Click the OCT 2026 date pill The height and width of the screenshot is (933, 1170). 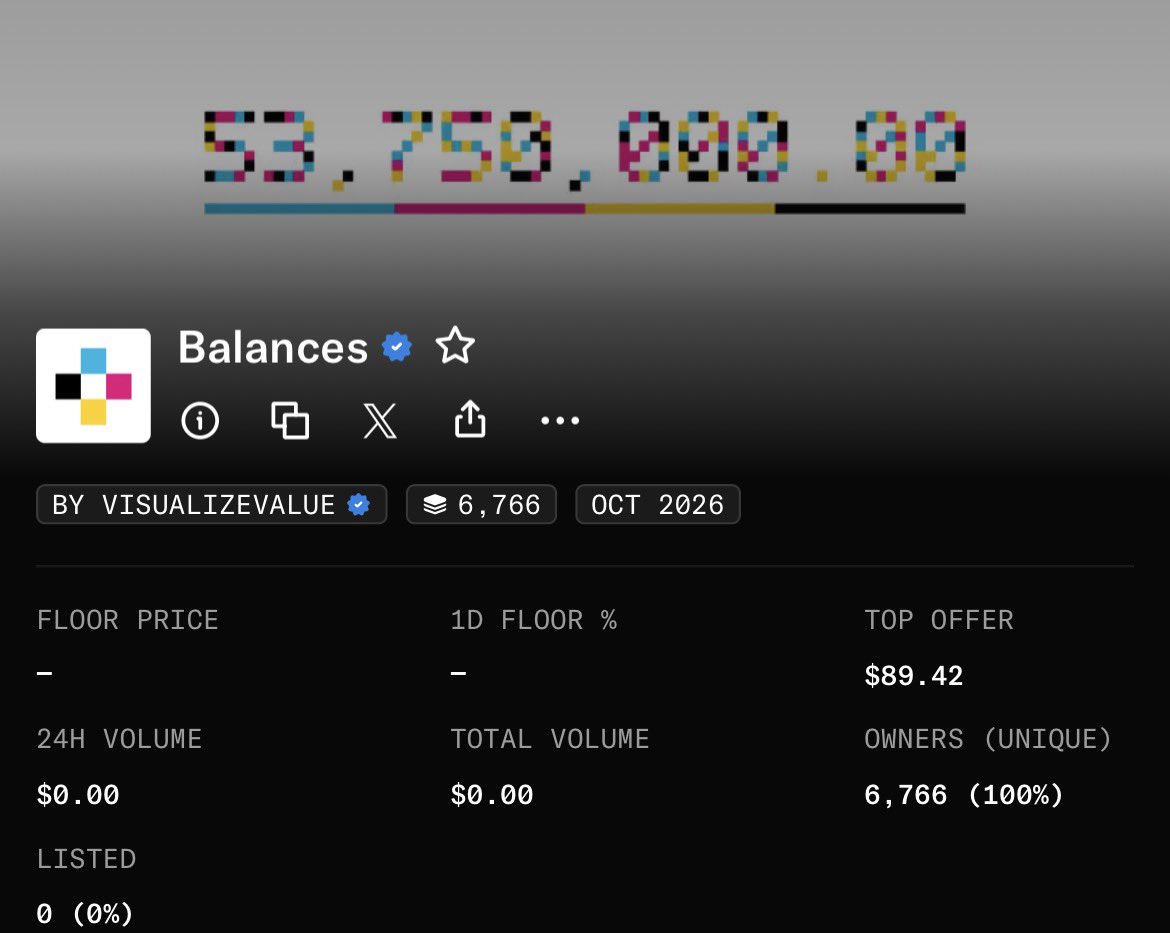coord(657,505)
